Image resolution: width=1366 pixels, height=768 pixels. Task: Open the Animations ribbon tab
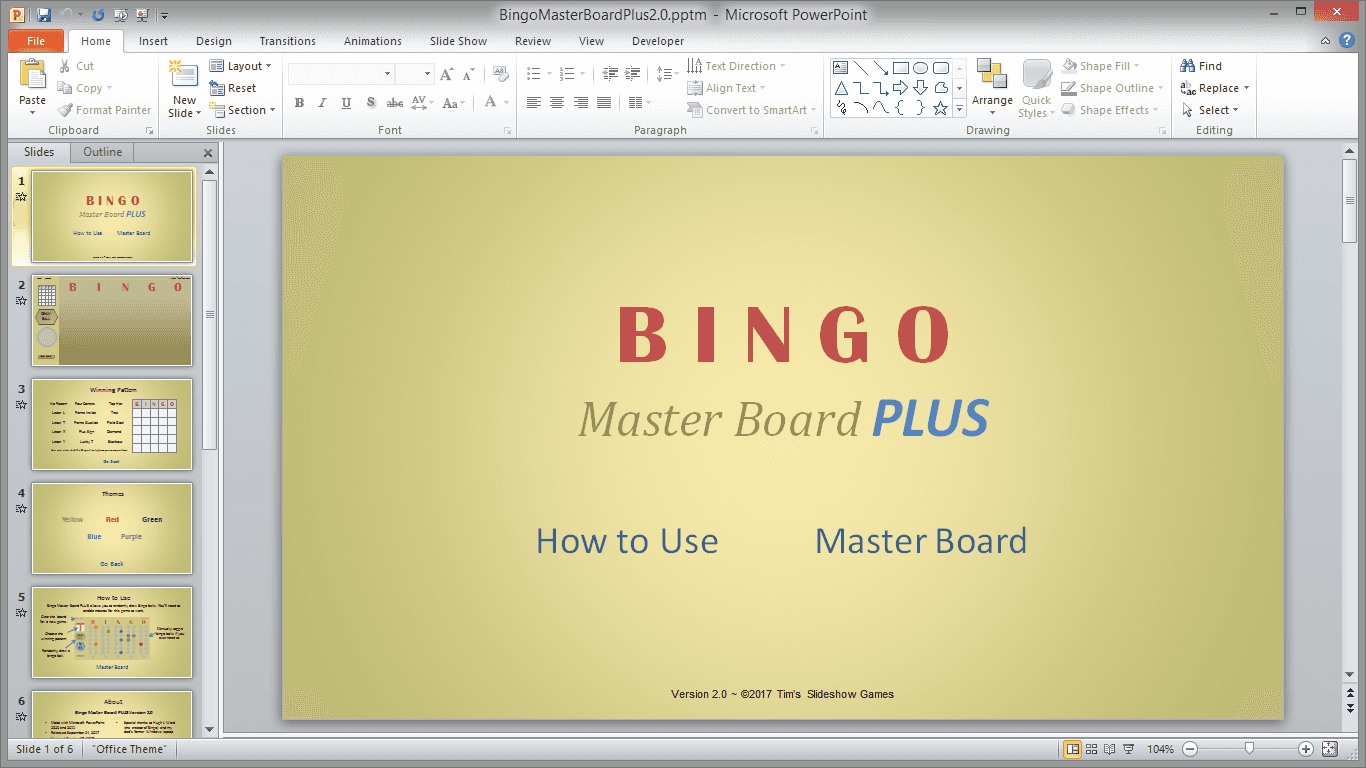(x=372, y=41)
